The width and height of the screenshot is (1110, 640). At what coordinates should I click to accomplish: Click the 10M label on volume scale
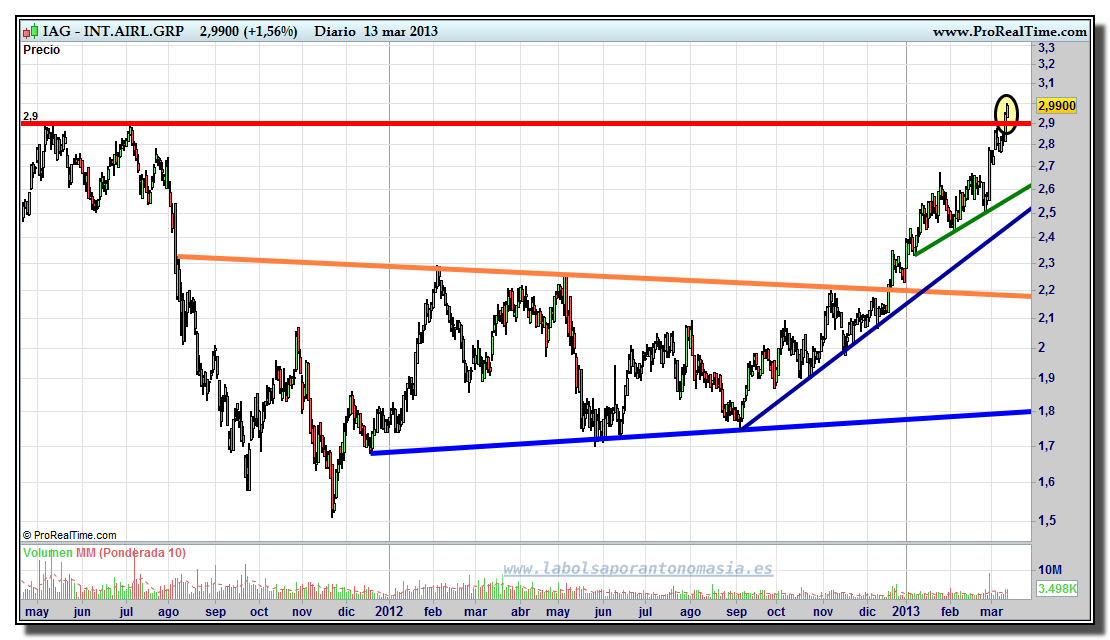point(1048,569)
